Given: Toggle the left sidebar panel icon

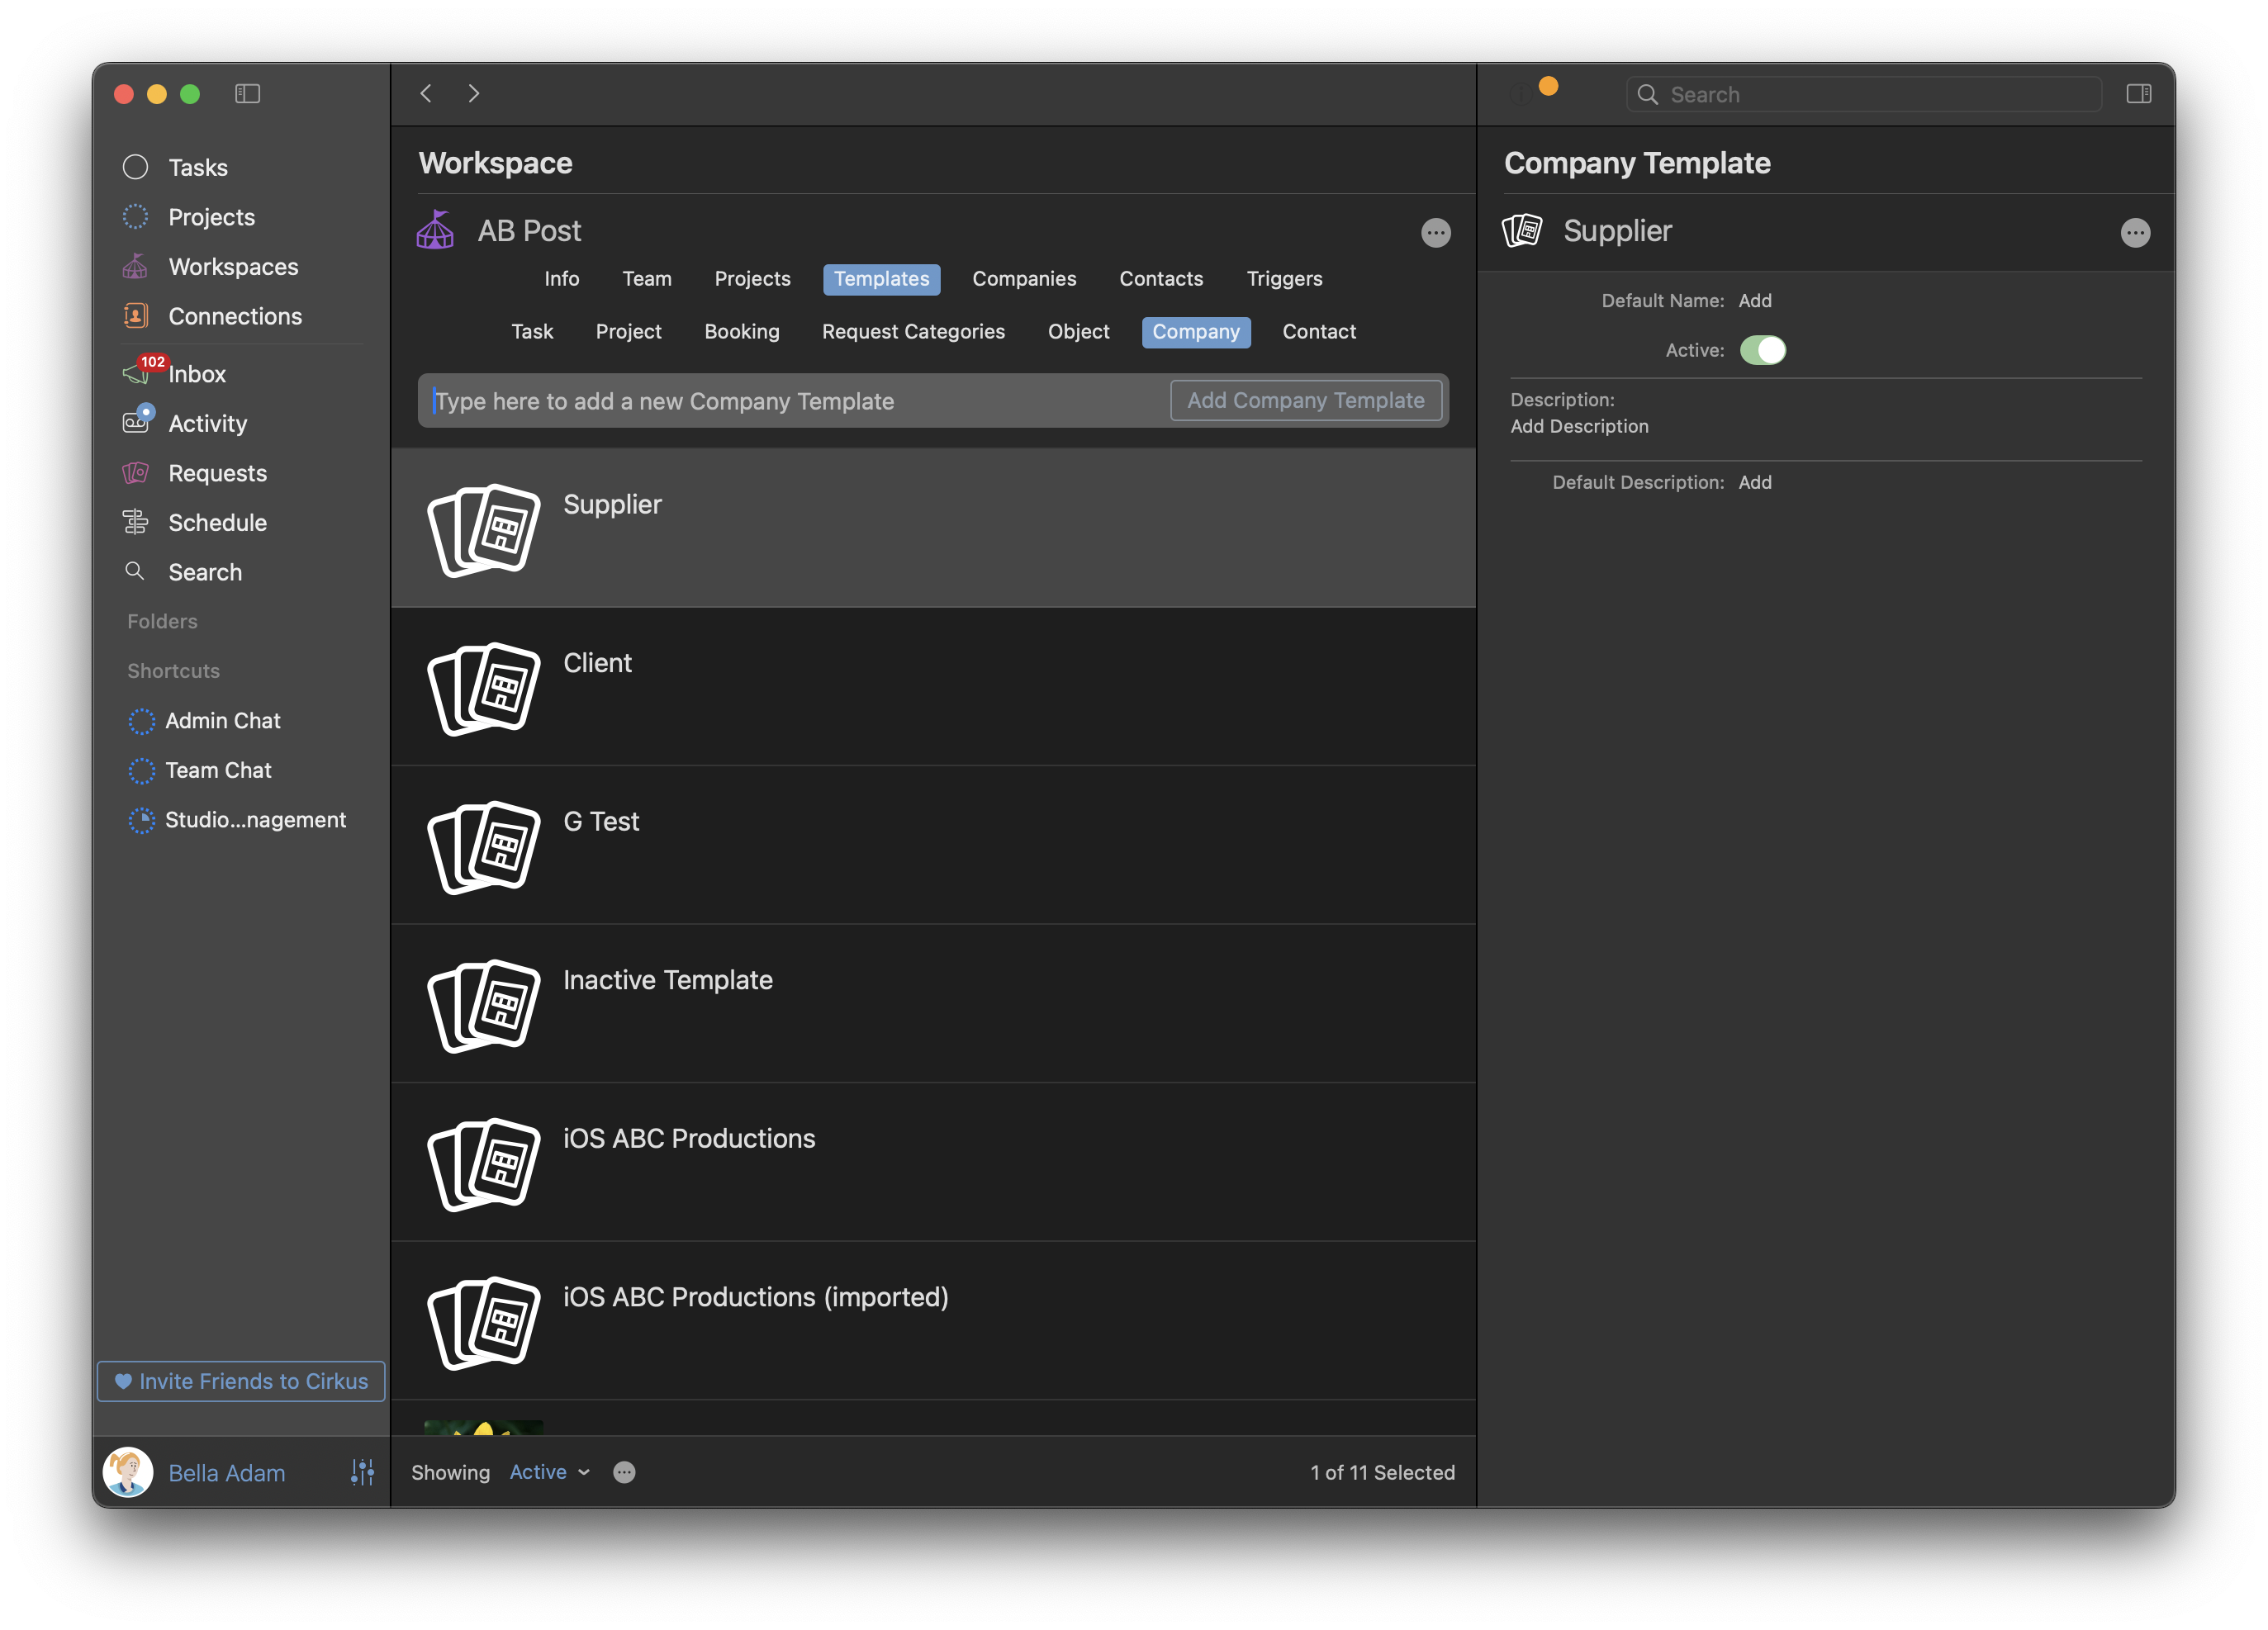Looking at the screenshot, I should [247, 94].
